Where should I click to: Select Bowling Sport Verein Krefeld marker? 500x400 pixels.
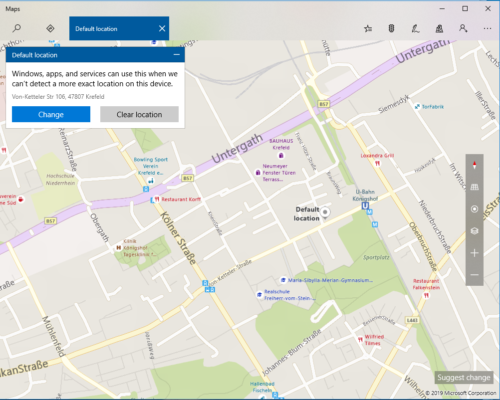click(151, 181)
